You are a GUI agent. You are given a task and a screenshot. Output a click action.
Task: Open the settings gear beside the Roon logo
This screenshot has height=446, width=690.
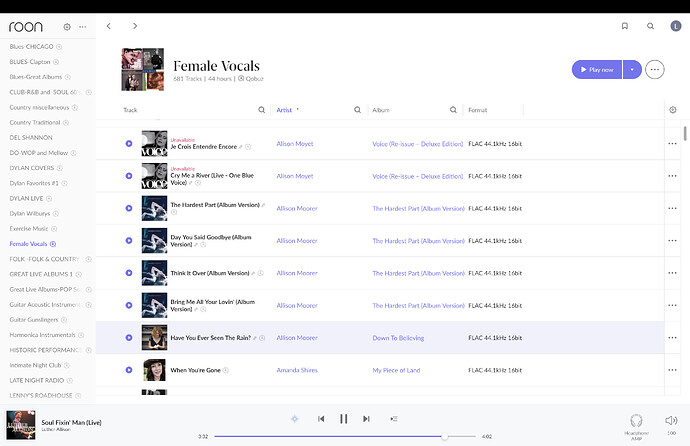(67, 27)
